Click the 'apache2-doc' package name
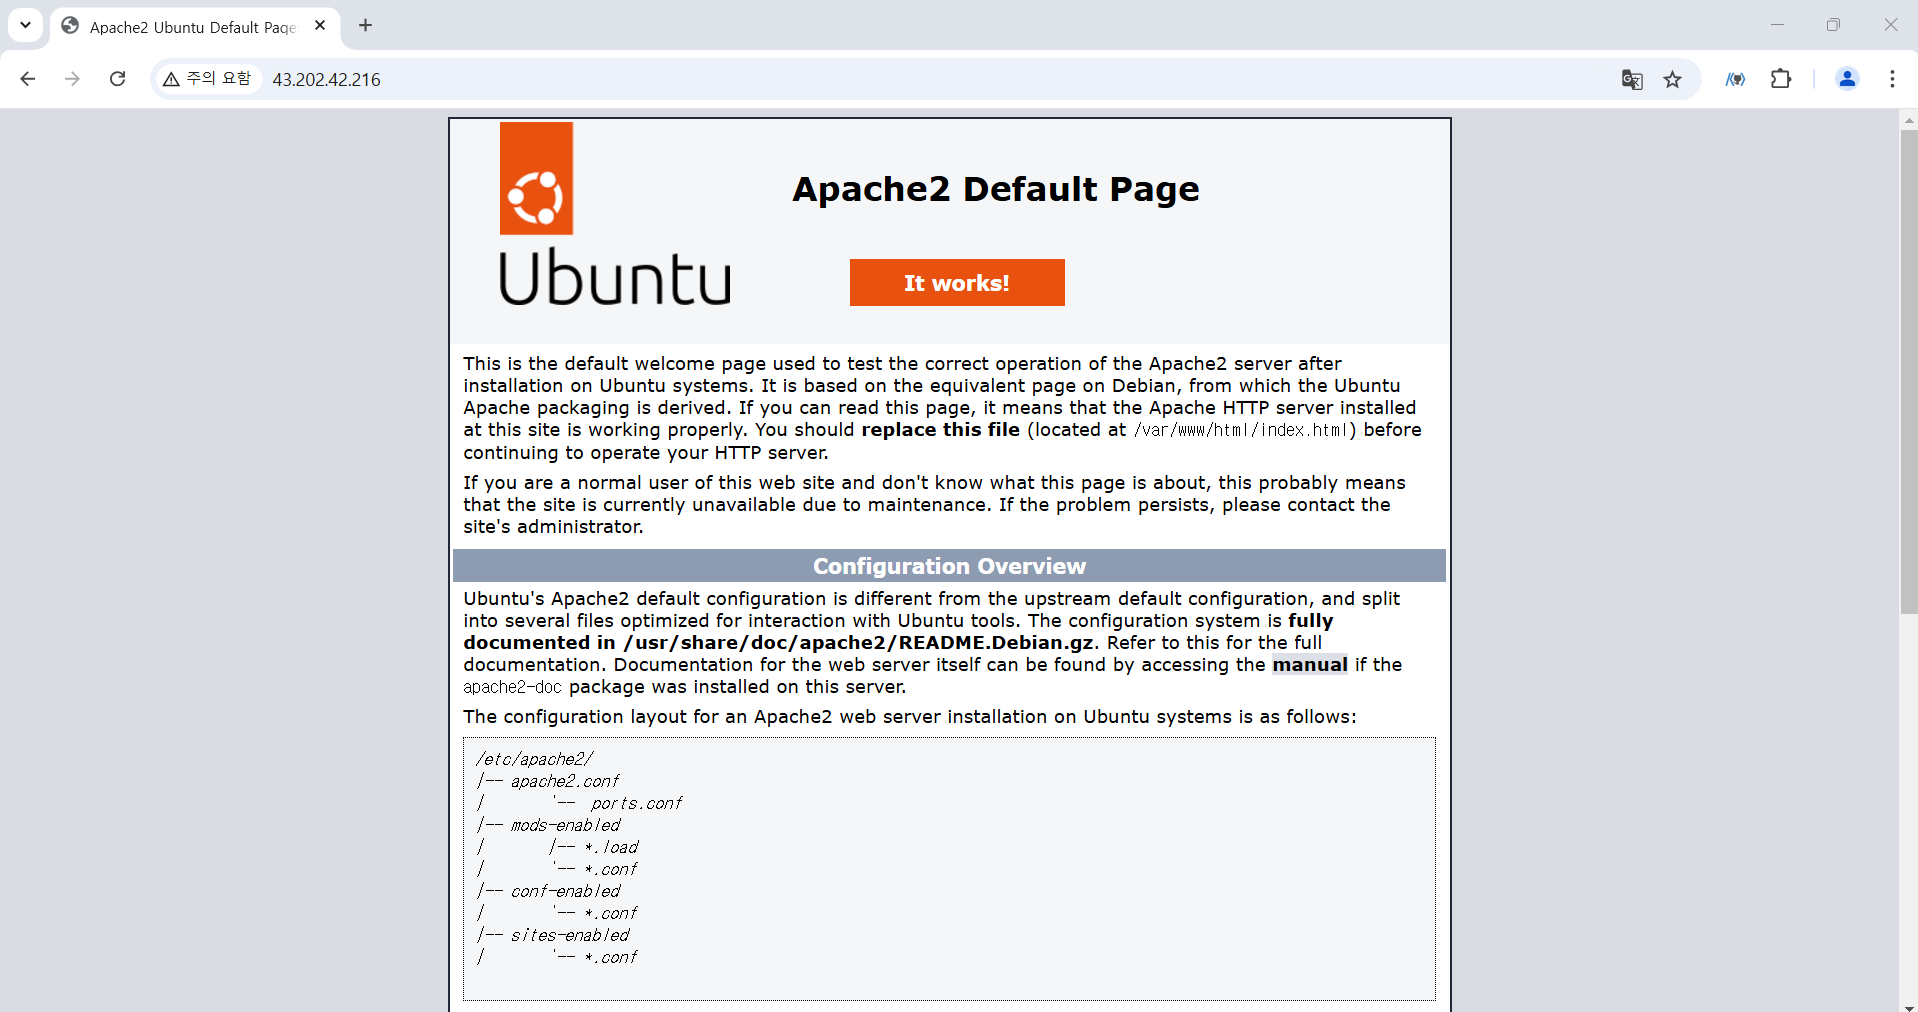 coord(512,687)
